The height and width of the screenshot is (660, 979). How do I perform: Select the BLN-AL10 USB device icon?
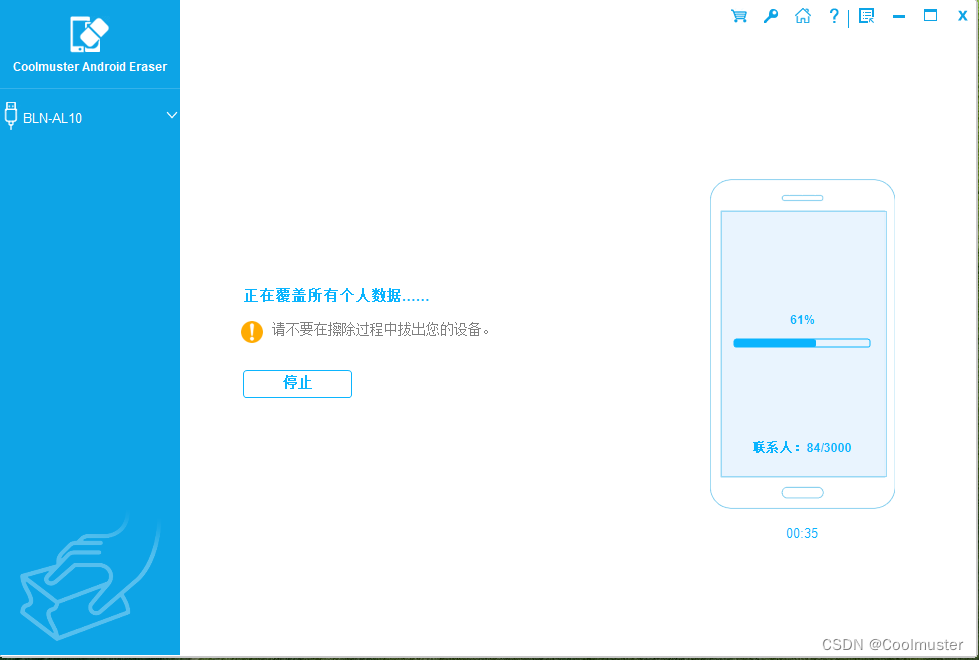pos(10,116)
